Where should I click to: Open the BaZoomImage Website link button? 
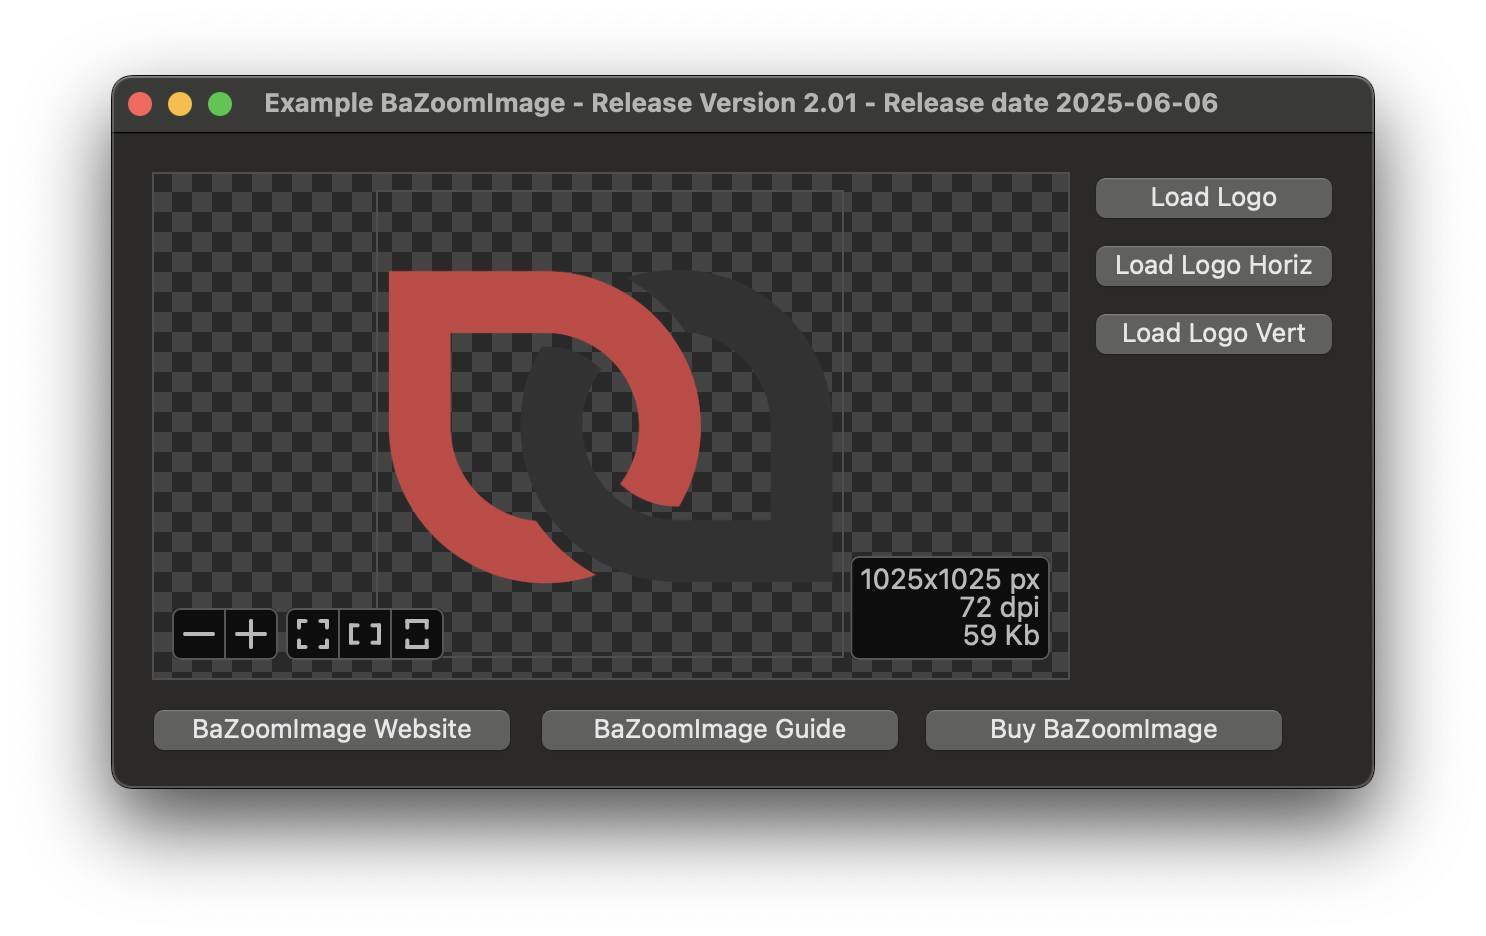(332, 730)
